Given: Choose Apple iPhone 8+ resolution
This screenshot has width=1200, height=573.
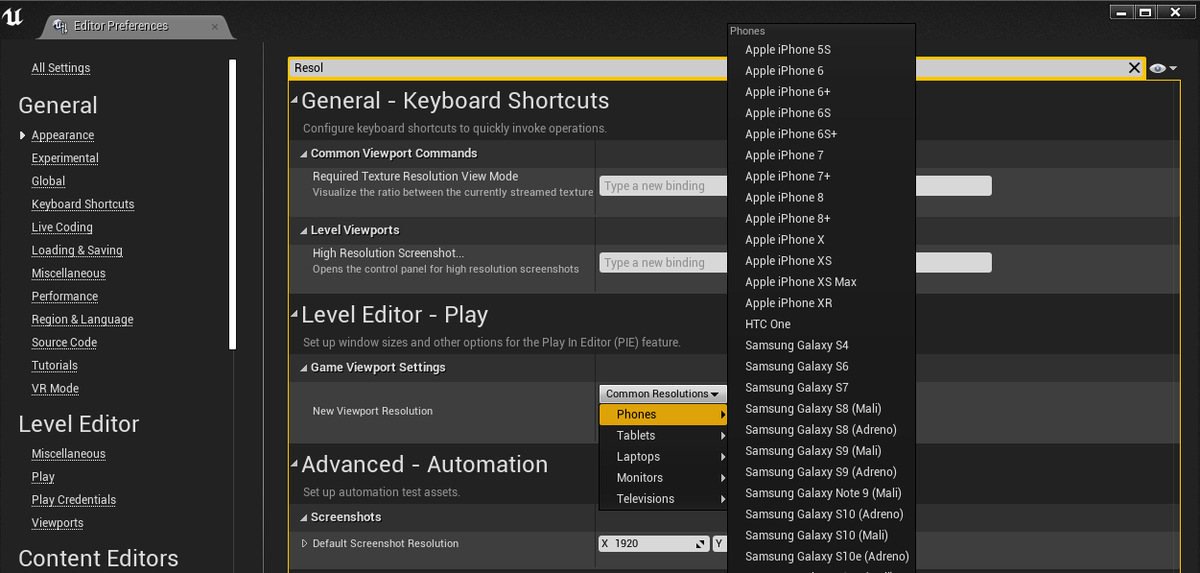Looking at the screenshot, I should 821,219.
